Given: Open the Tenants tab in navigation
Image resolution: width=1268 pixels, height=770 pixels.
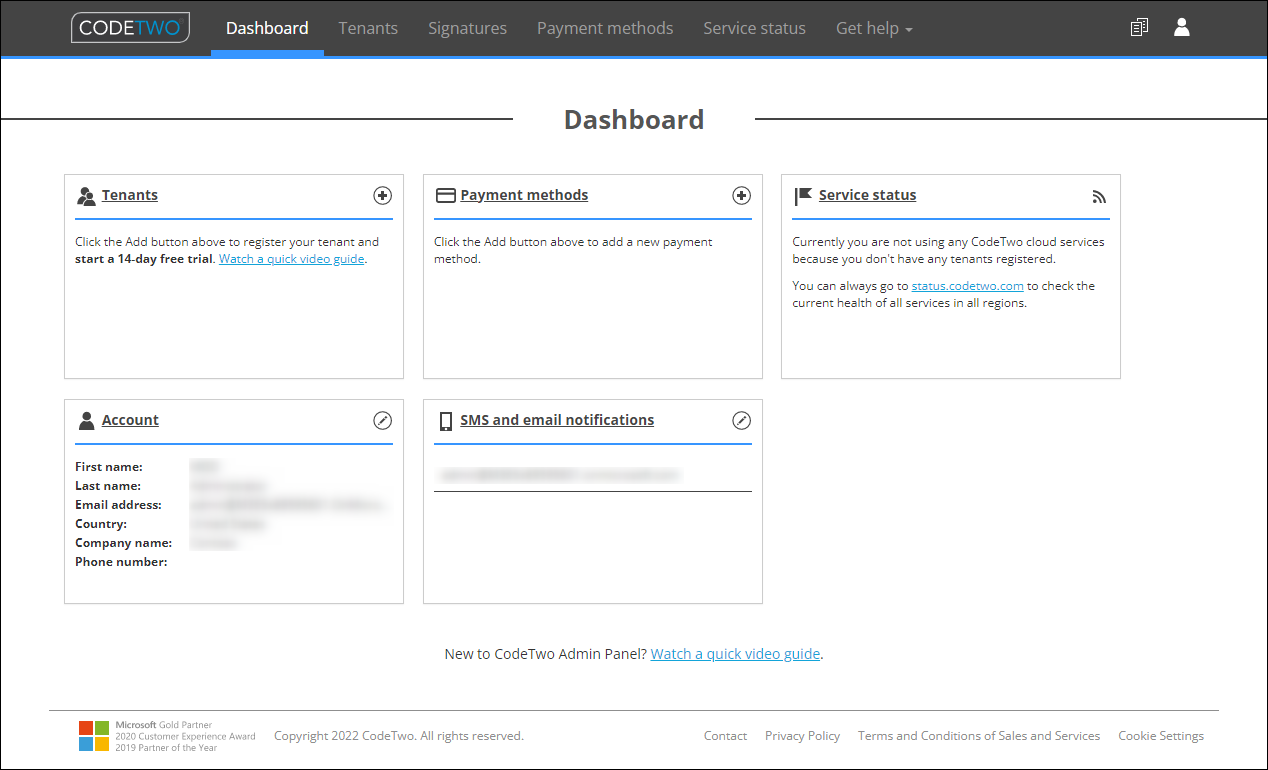Looking at the screenshot, I should point(368,28).
